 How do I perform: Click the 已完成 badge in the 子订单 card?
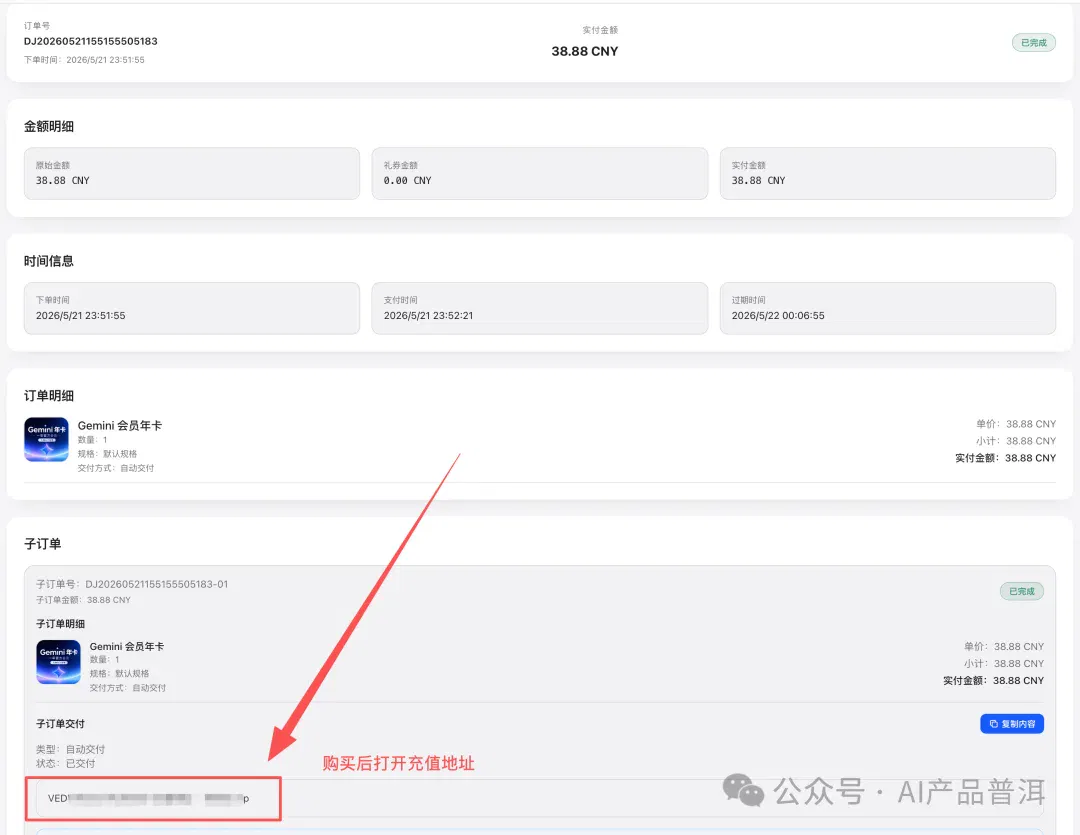(x=1021, y=591)
